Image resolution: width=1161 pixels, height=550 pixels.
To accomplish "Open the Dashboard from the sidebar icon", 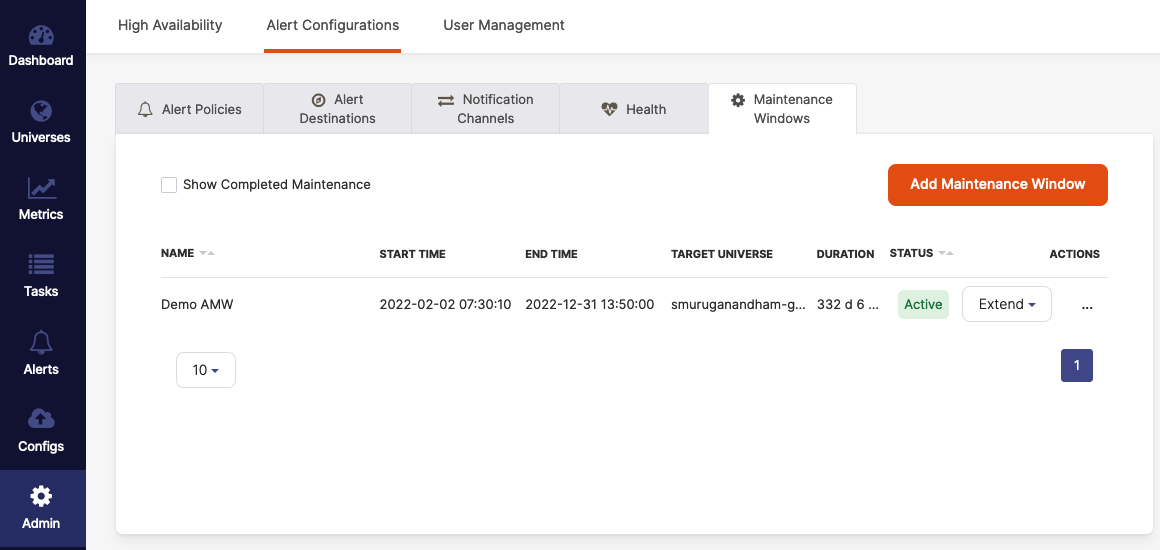I will point(41,36).
